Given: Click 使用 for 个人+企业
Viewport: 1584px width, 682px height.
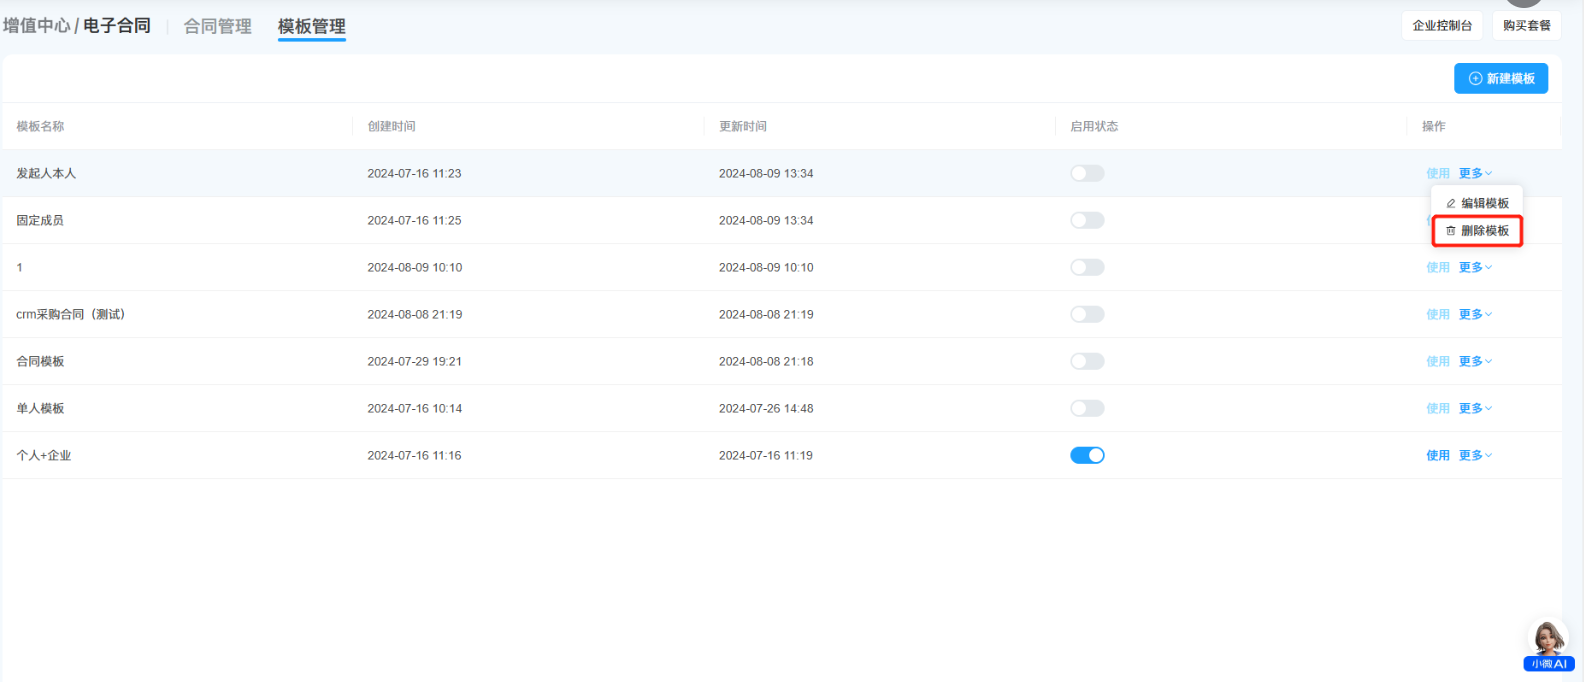Looking at the screenshot, I should [1438, 455].
